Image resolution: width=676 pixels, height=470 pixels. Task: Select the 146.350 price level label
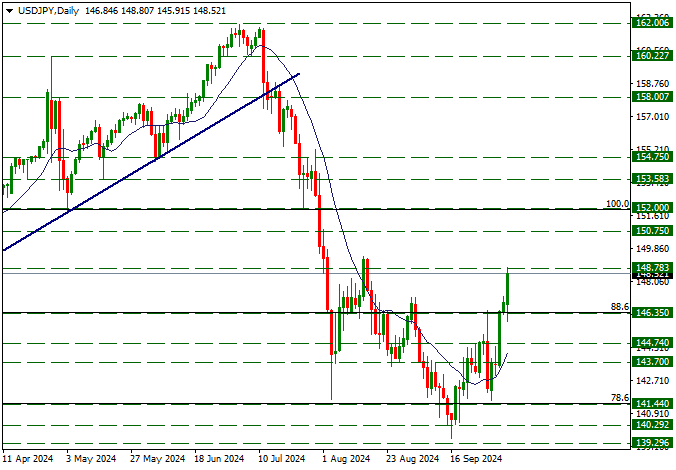tap(652, 313)
